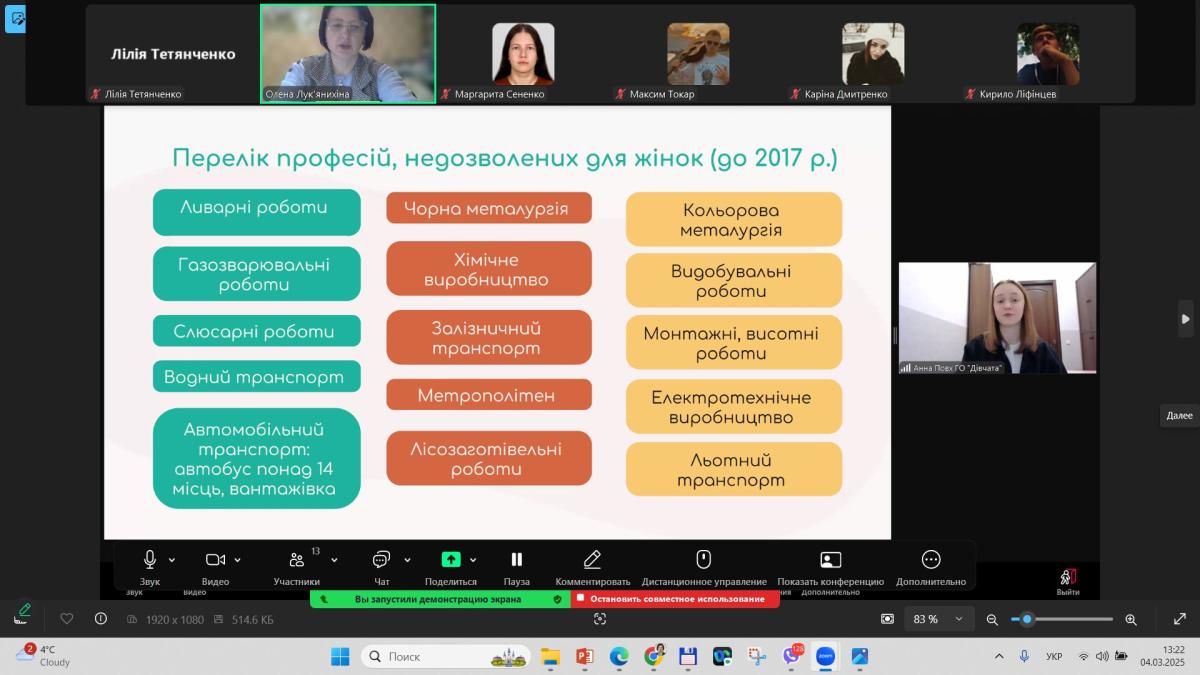Click the Дистанционное управление mouse icon

(x=704, y=559)
